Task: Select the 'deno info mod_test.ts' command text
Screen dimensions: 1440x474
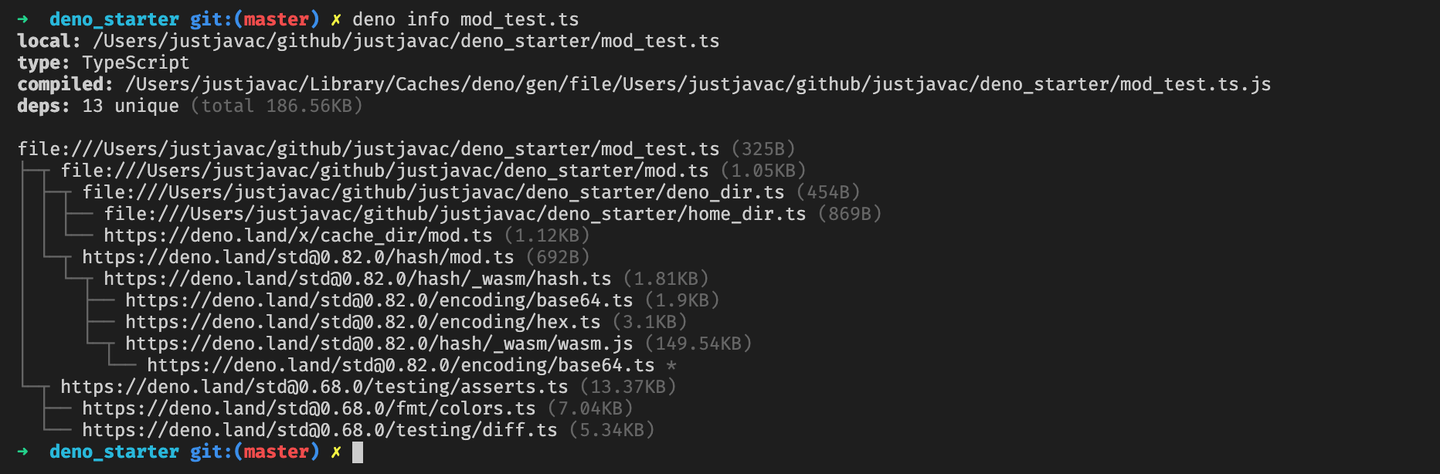Action: [x=465, y=19]
